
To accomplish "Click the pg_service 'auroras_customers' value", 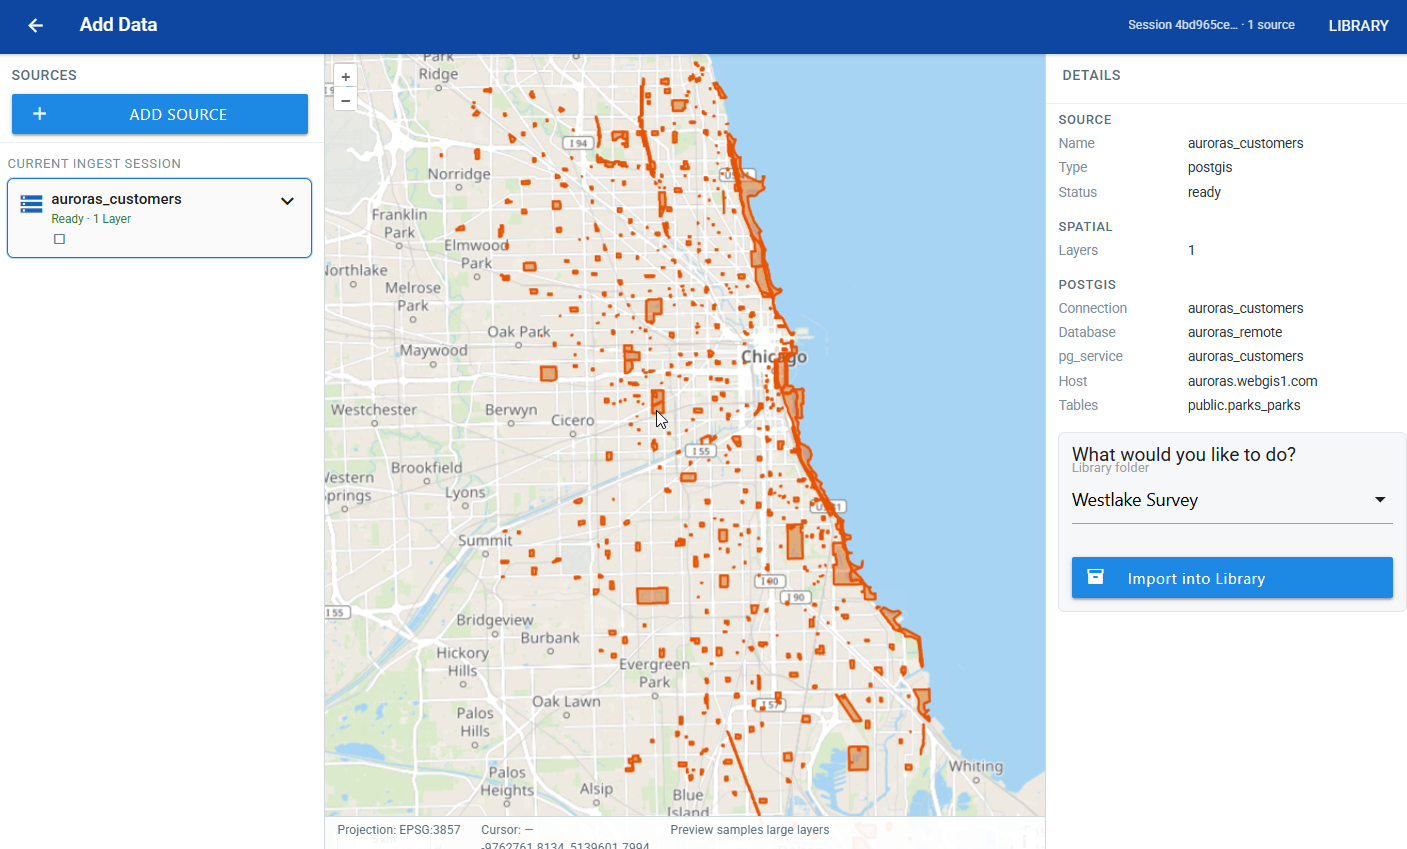I will tap(1245, 356).
